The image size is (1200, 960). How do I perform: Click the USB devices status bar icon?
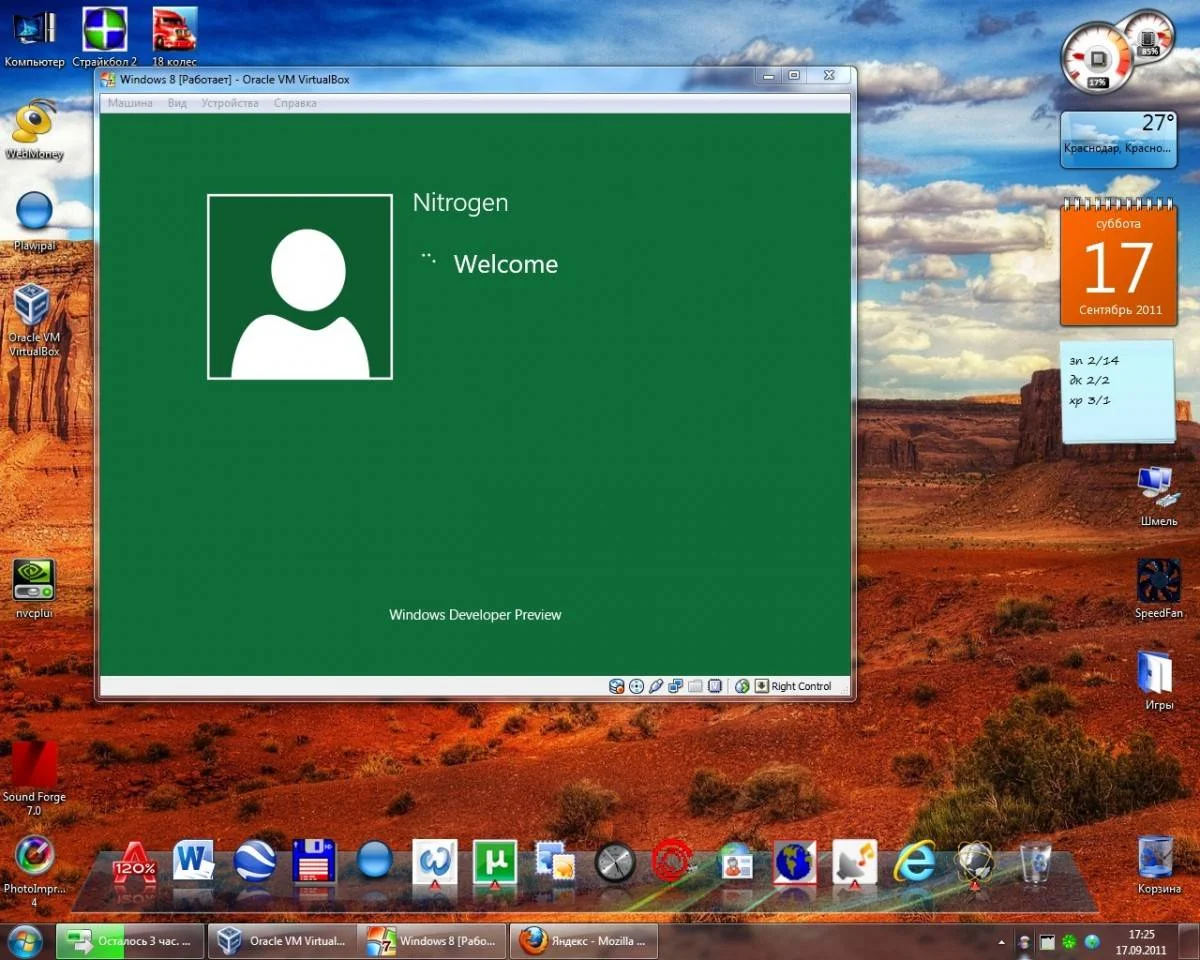click(x=656, y=686)
